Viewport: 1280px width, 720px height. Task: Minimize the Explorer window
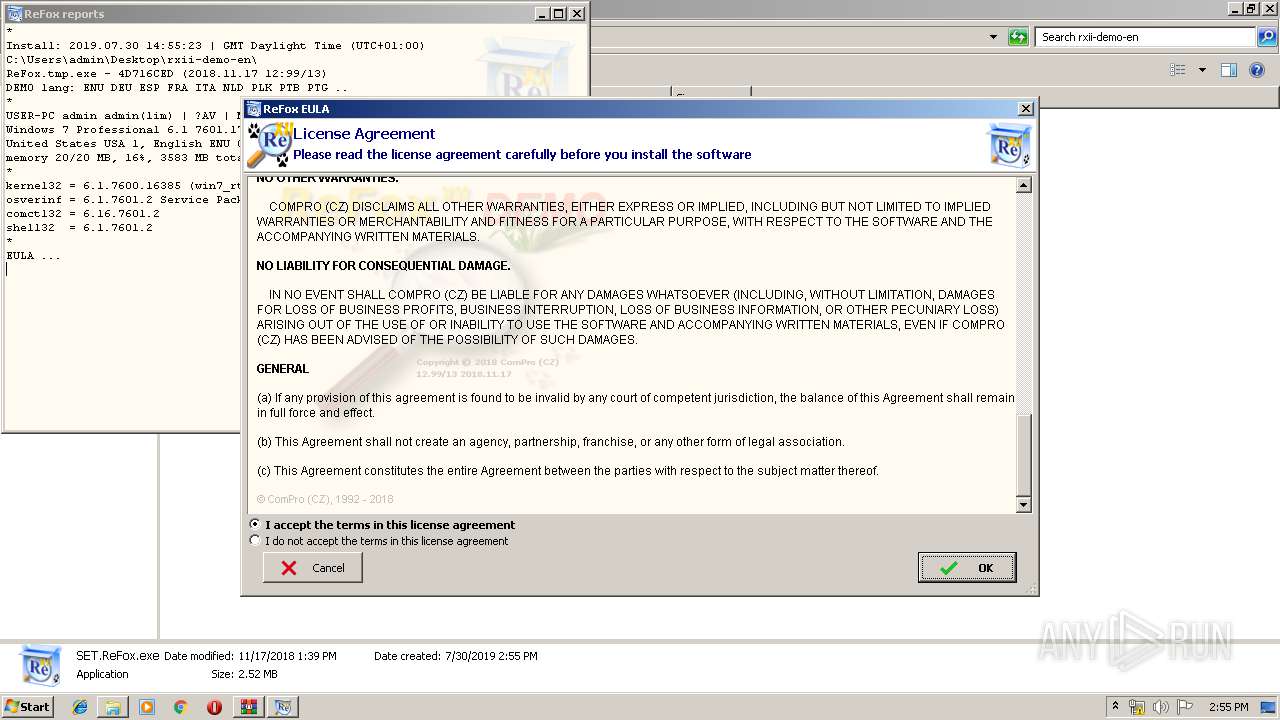click(x=1234, y=9)
